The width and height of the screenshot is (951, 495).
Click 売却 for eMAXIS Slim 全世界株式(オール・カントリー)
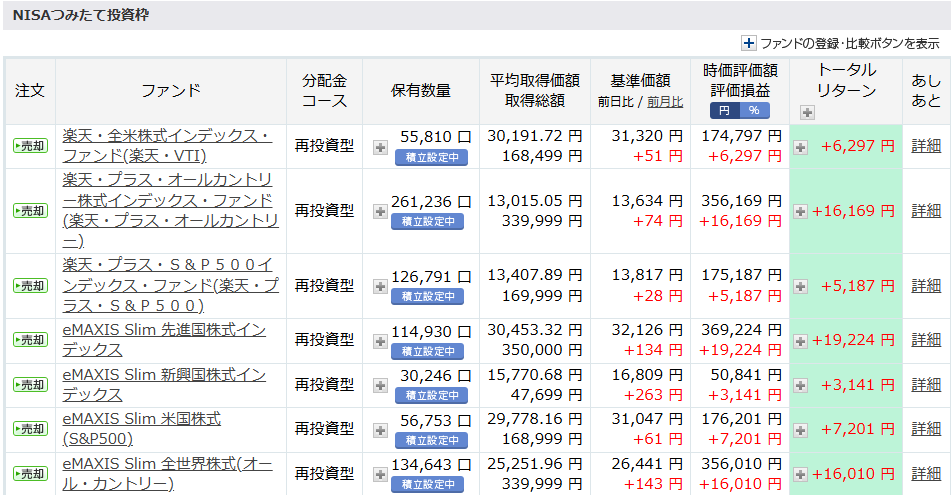tap(30, 474)
